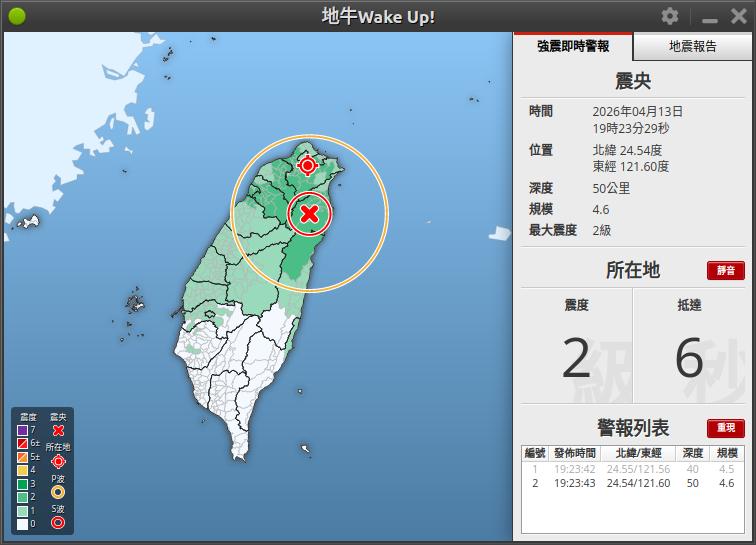Click the 深度 column header in alert list
756x545 pixels.
pos(693,453)
